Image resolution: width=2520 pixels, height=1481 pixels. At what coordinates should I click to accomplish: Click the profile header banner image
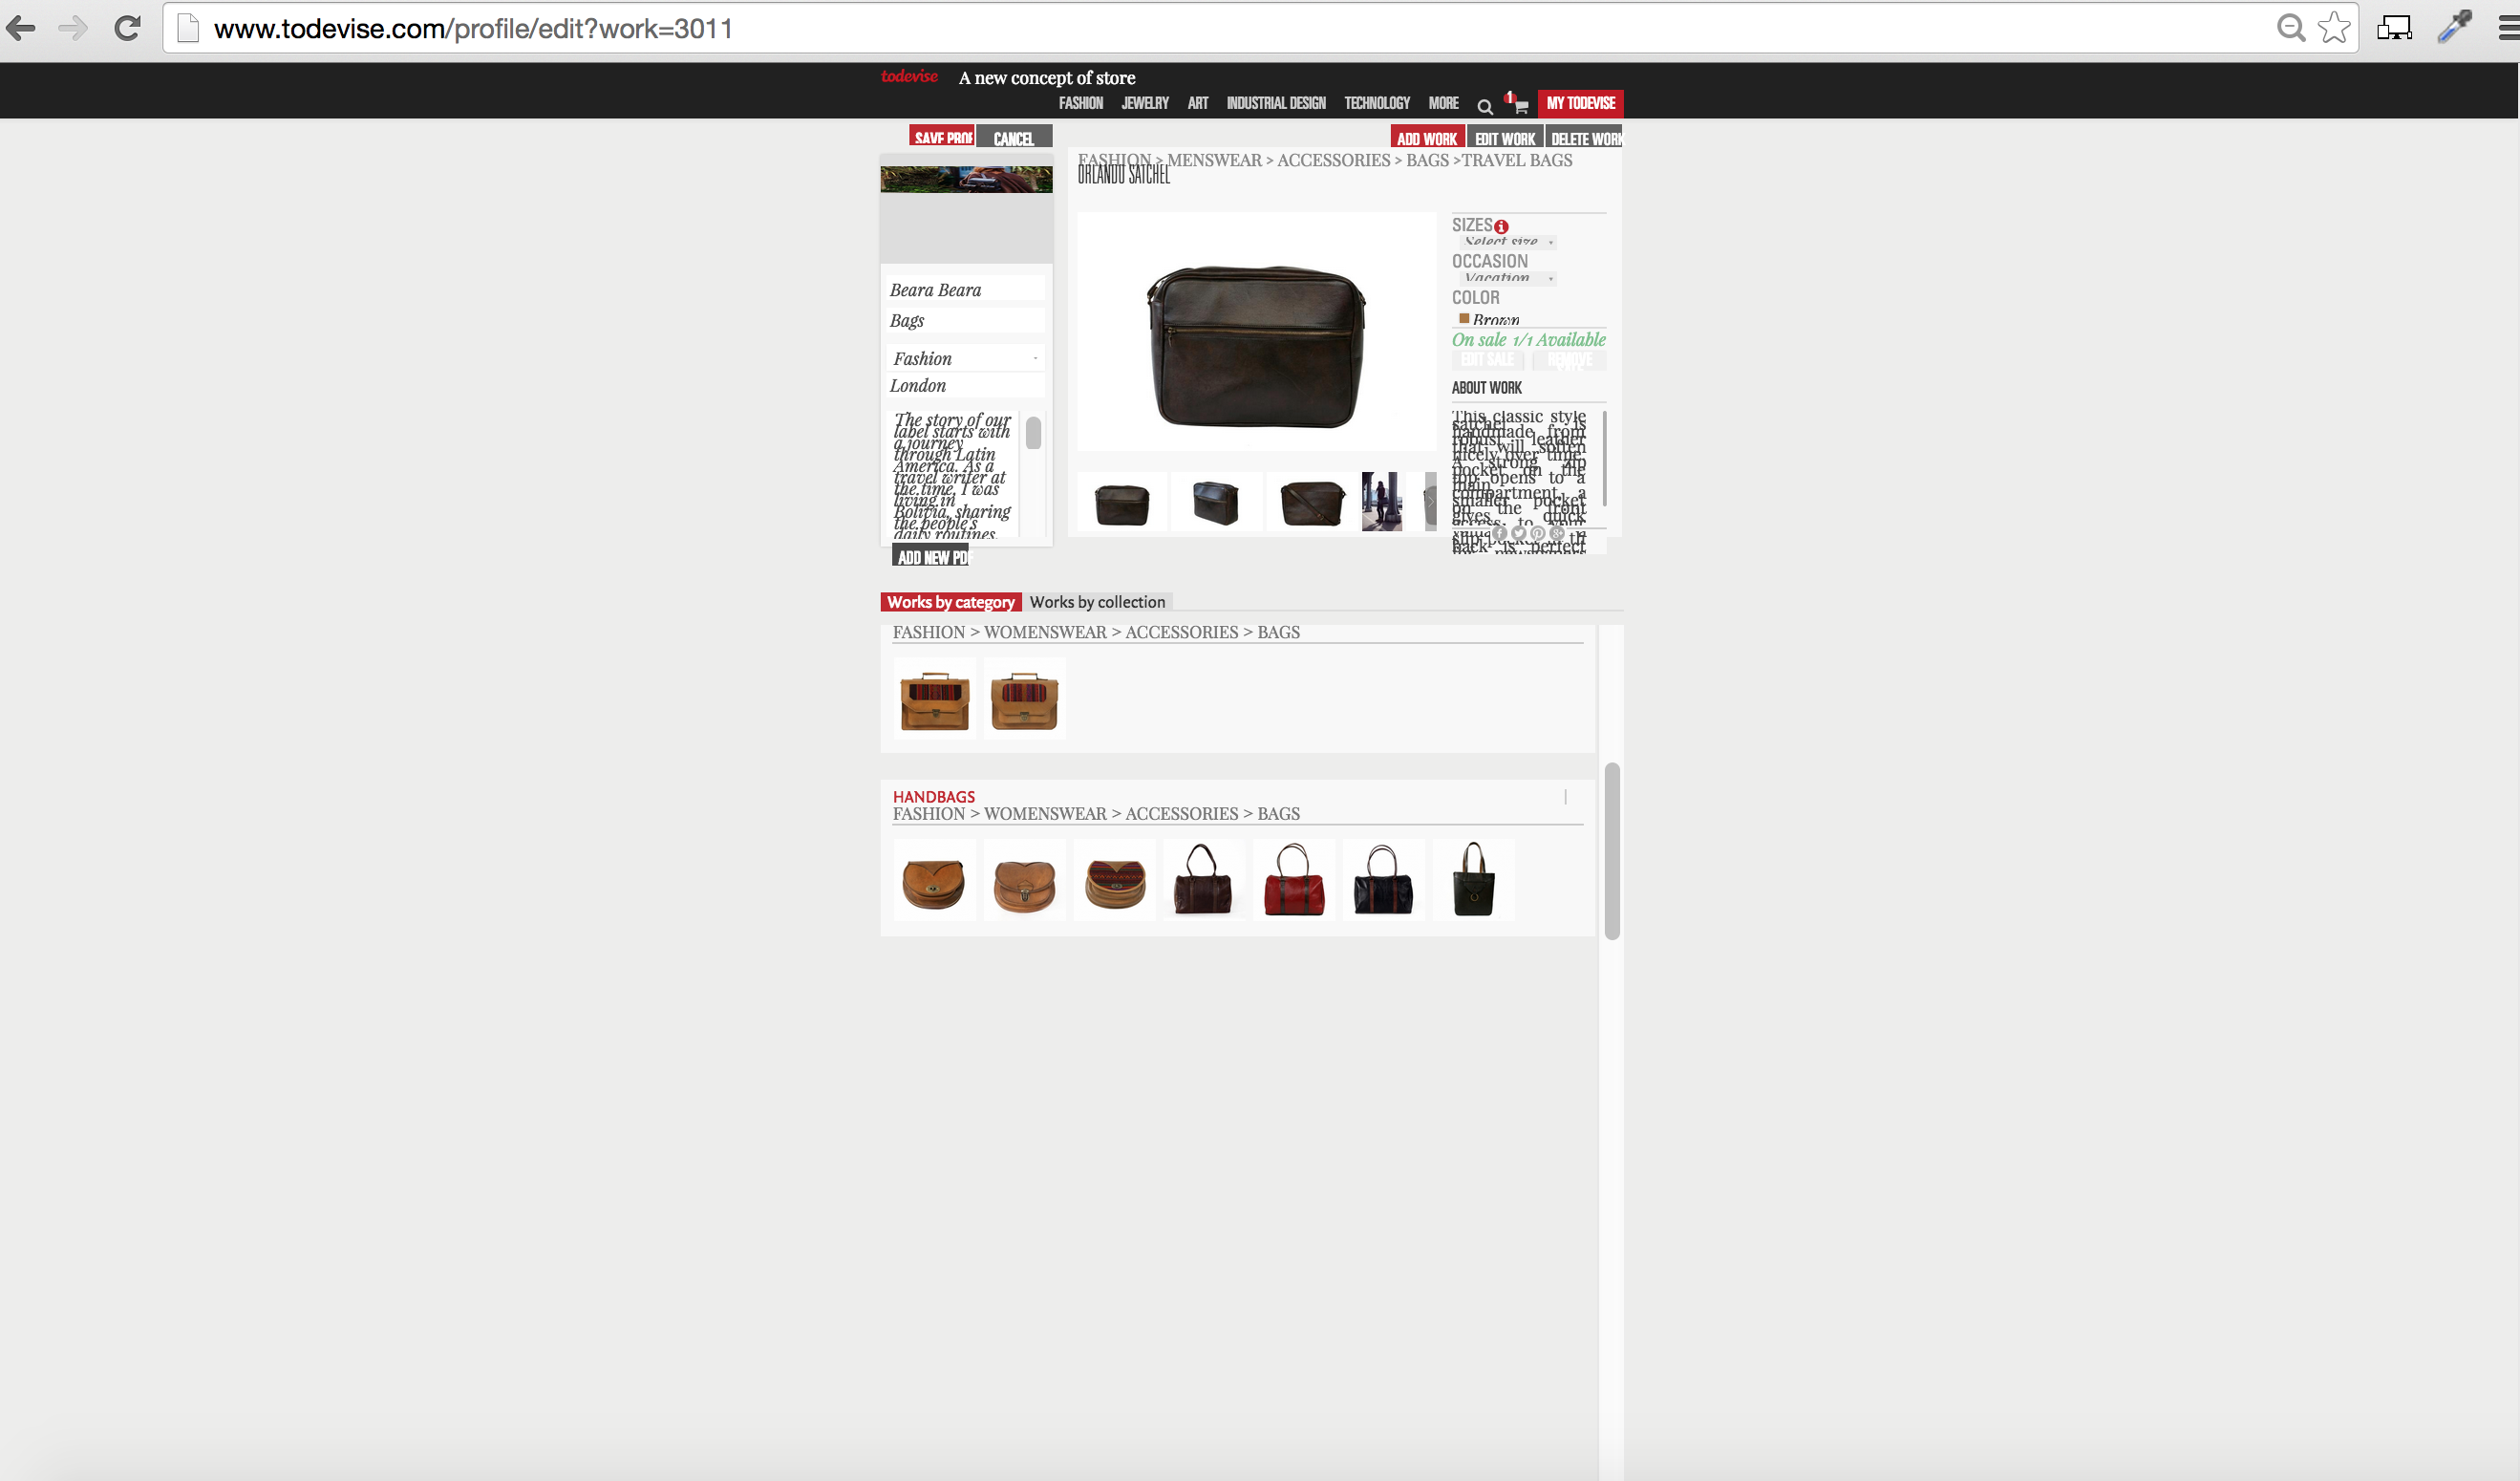click(966, 179)
